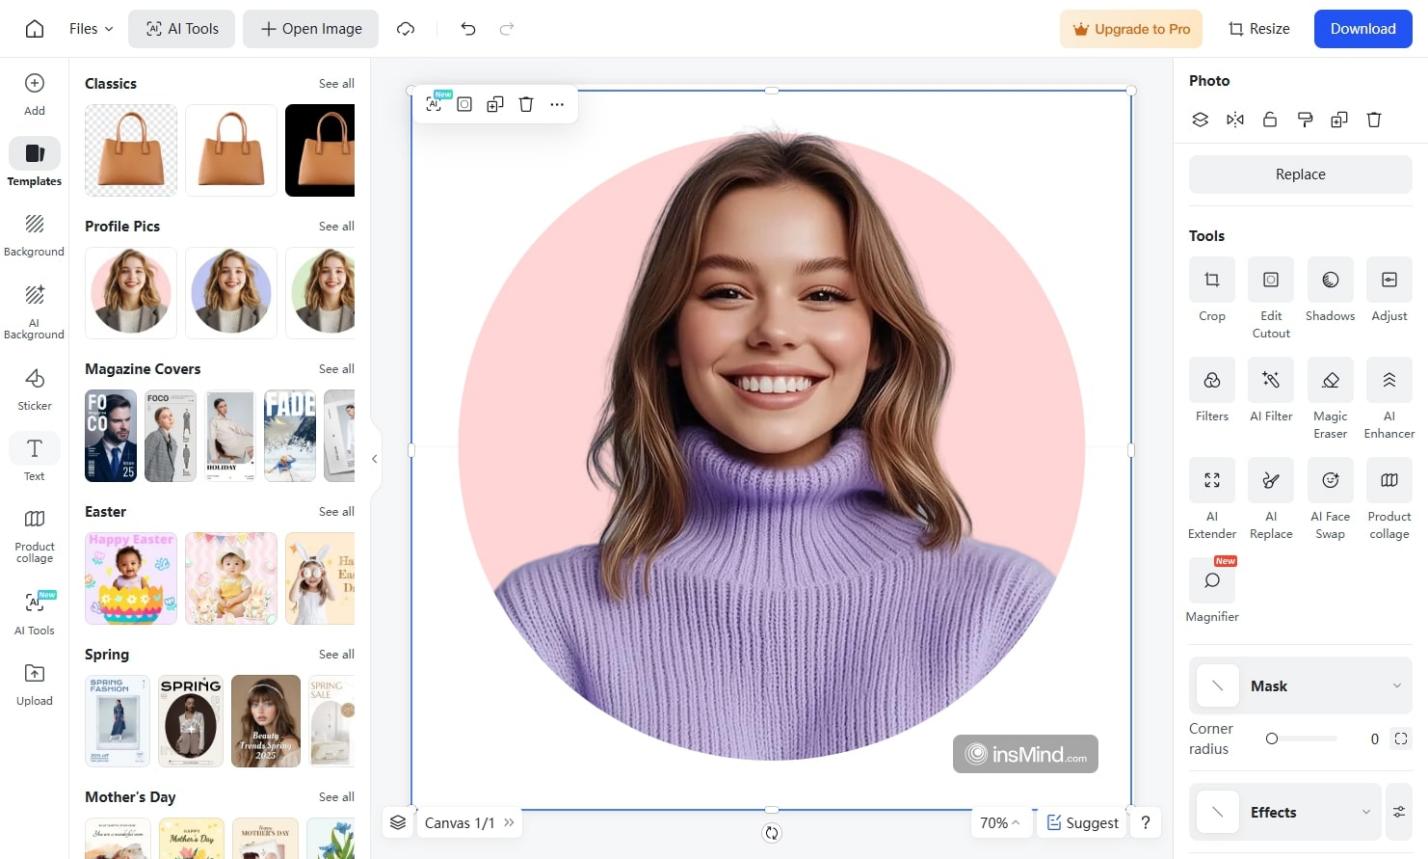The width and height of the screenshot is (1428, 859).
Task: Toggle the layers button beside Canvas 1/1
Action: coord(398,822)
